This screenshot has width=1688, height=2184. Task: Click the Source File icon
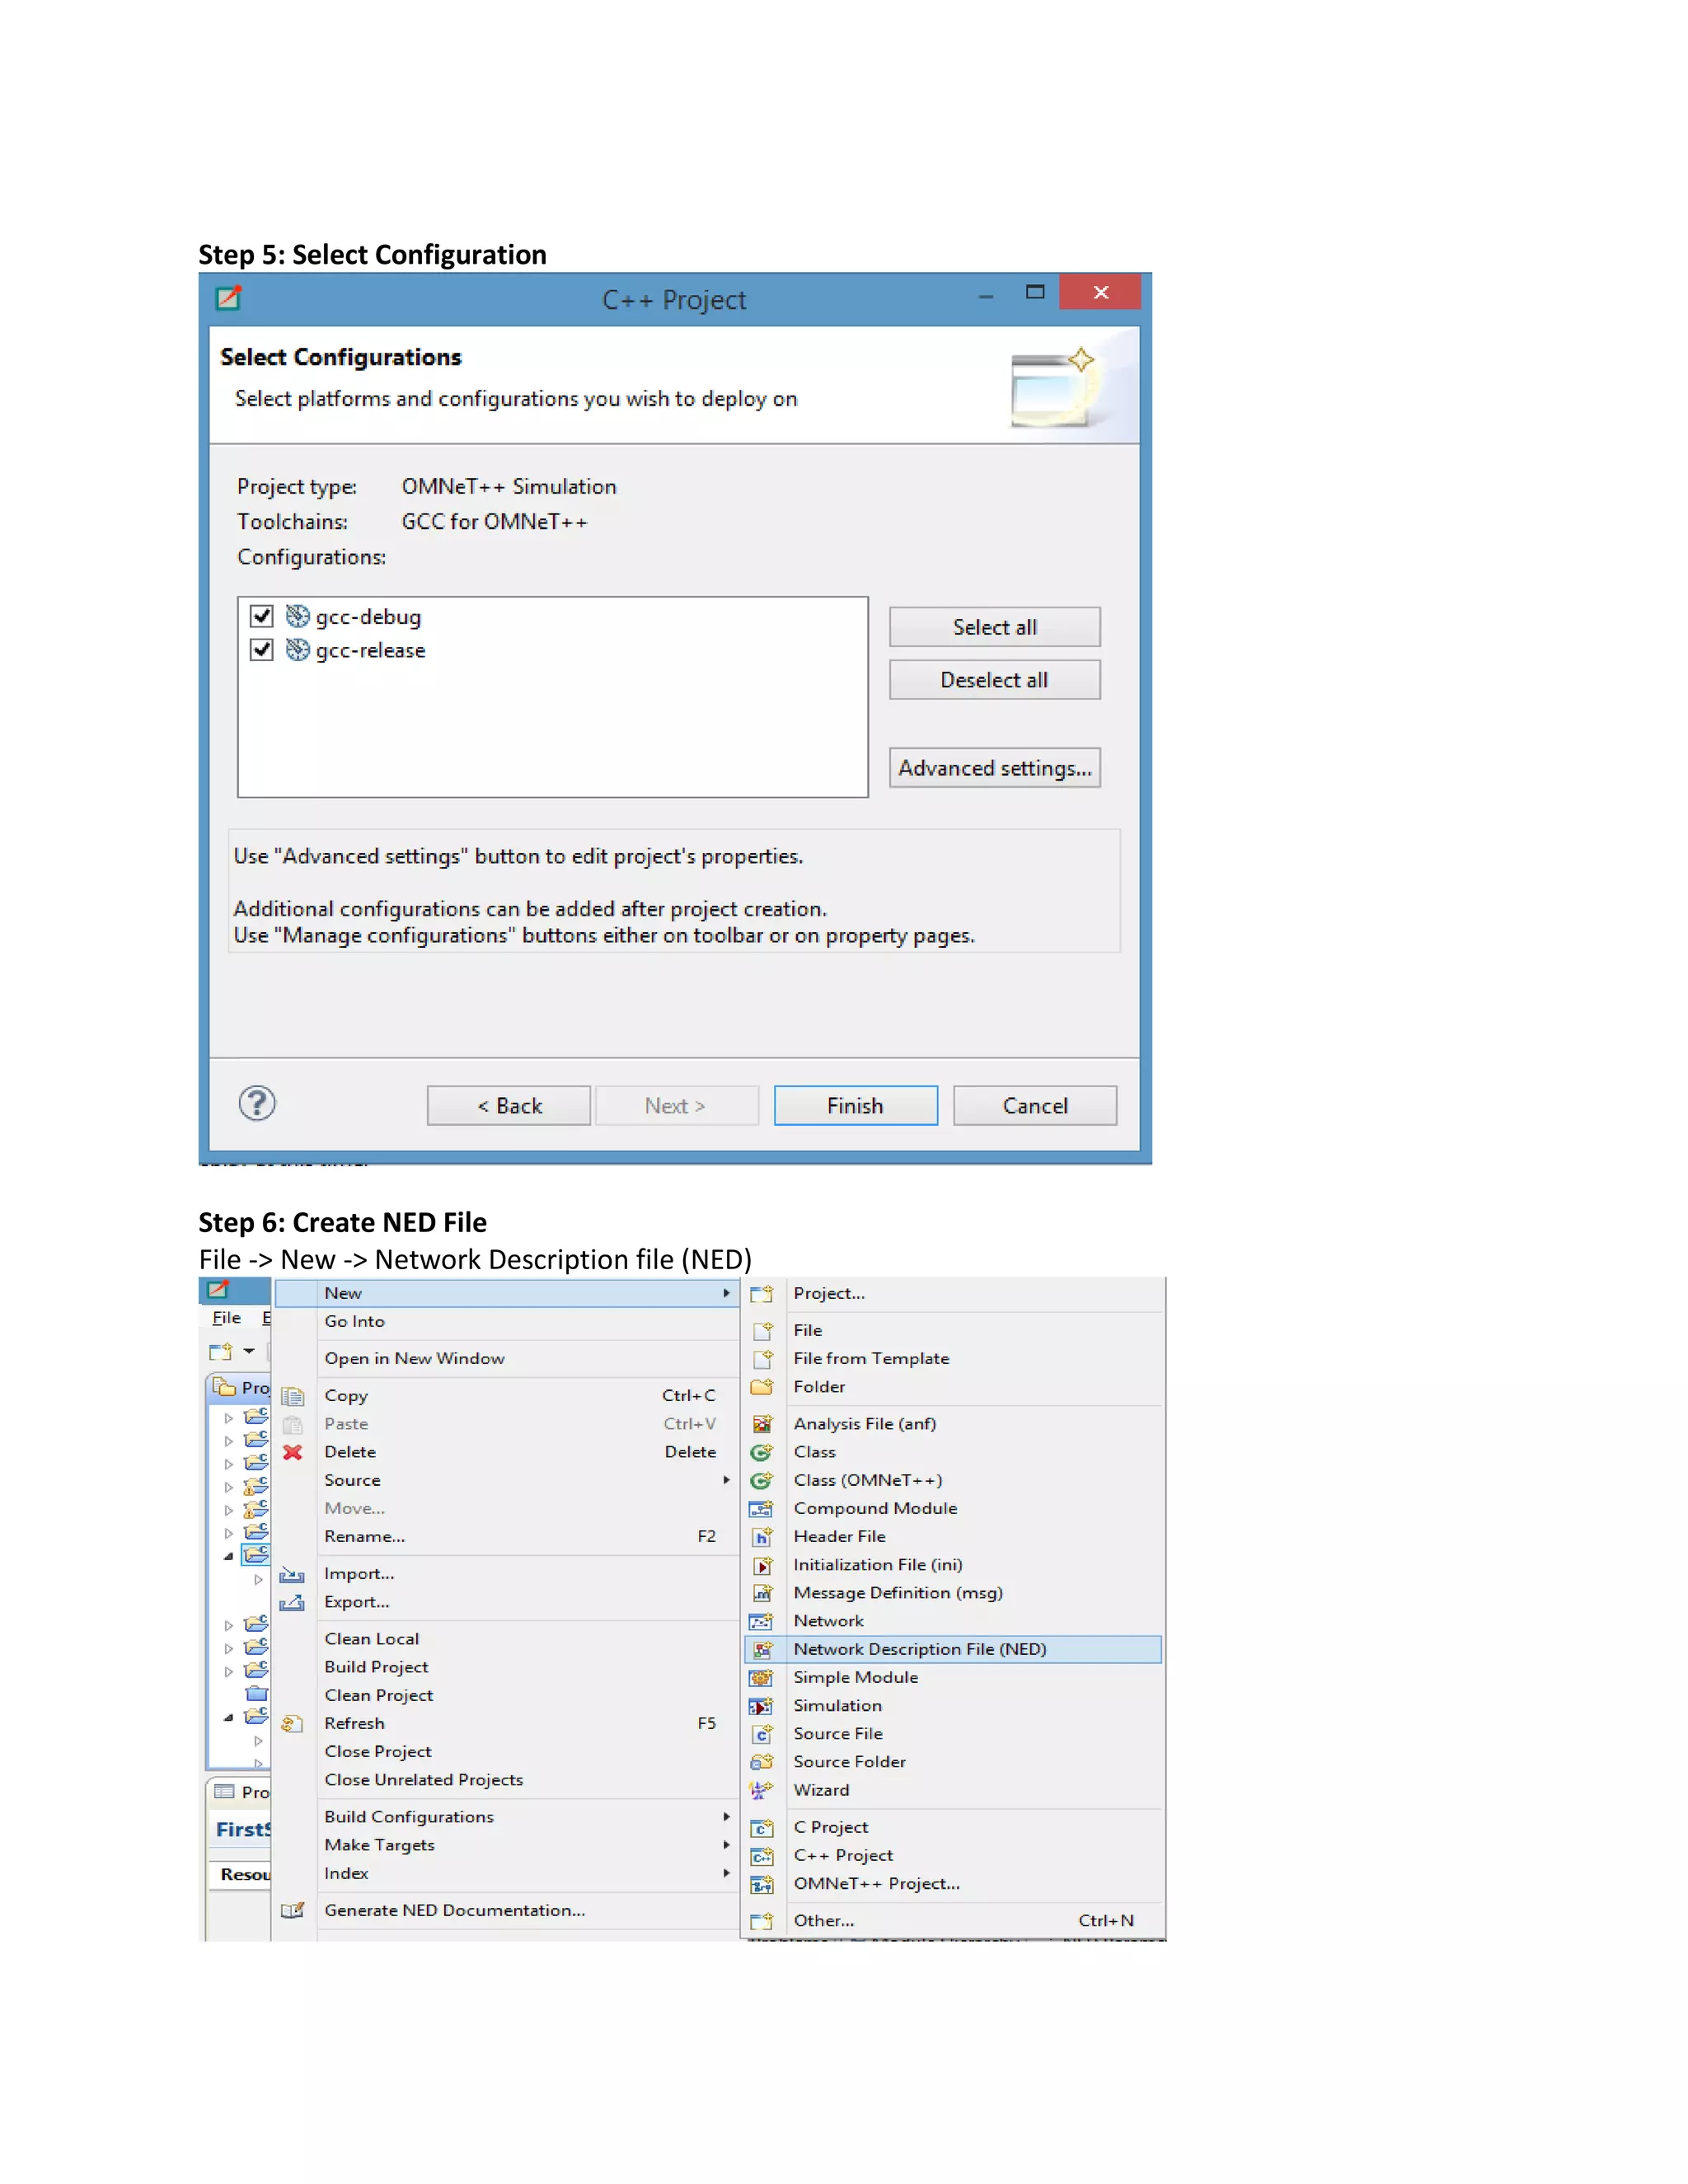(x=762, y=1734)
